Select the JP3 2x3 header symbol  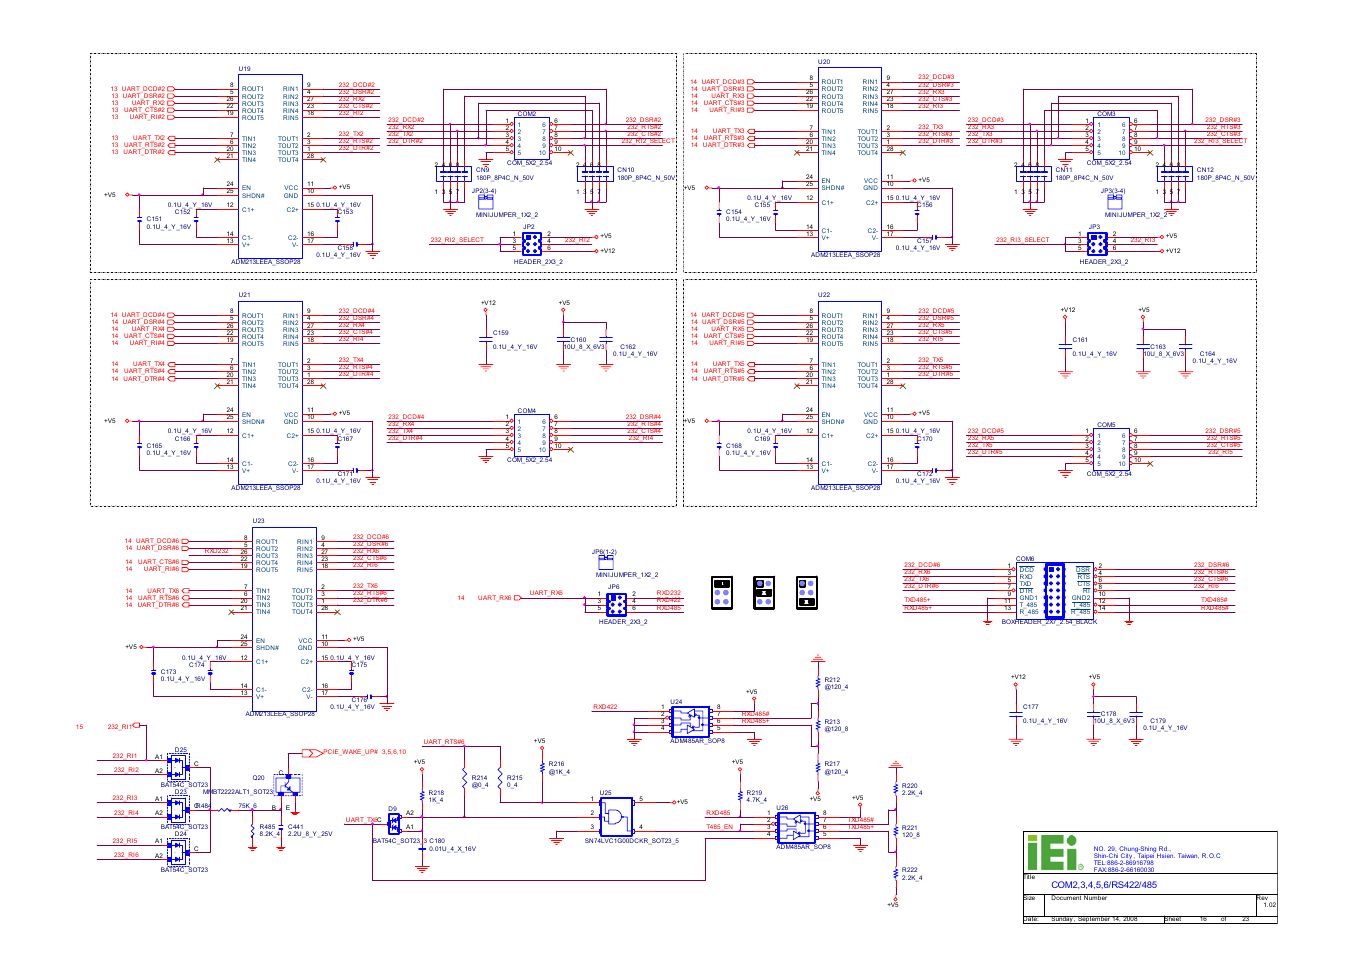[x=1097, y=243]
